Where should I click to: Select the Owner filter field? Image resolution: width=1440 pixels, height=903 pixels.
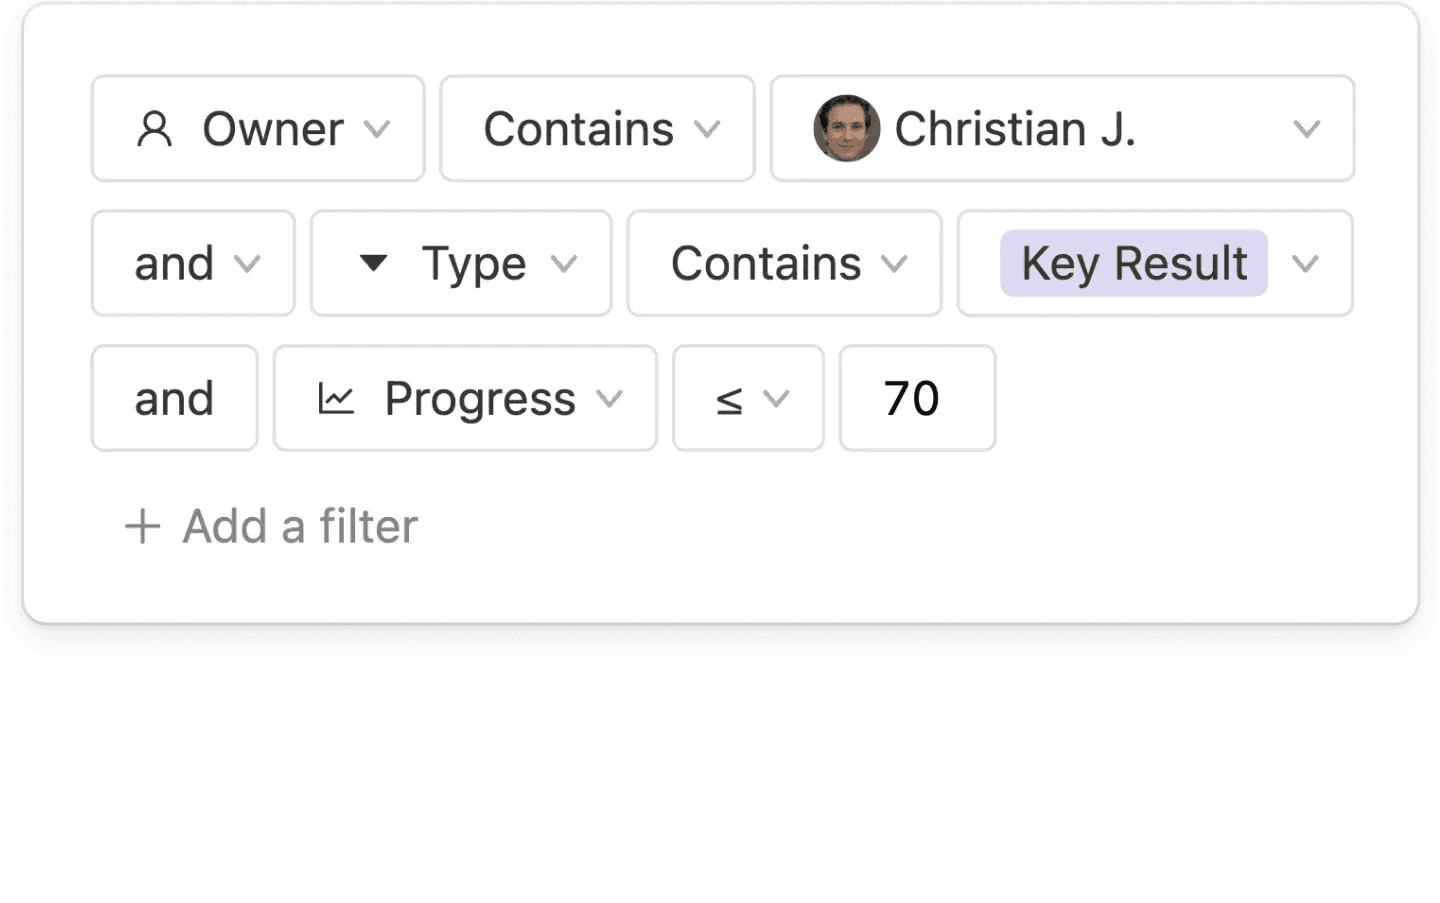tap(256, 128)
